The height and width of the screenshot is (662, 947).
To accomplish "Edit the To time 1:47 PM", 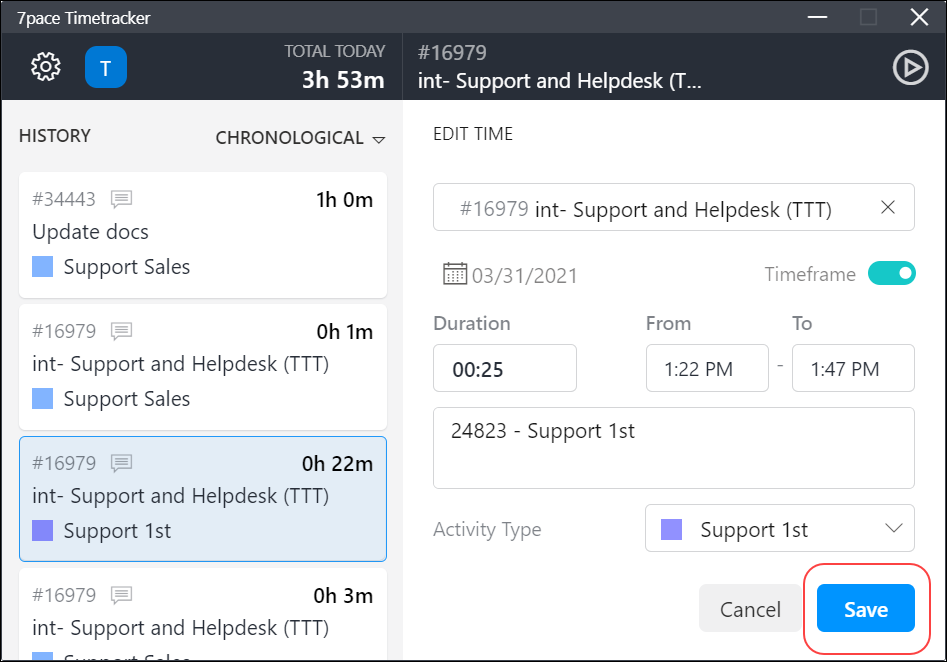I will tap(853, 368).
